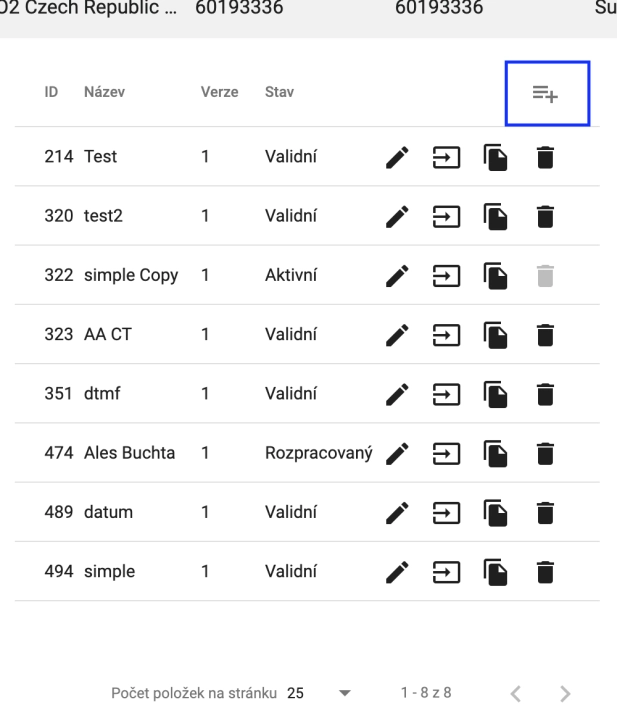Edit the Test row with pencil icon
This screenshot has width=617, height=705.
coord(396,157)
